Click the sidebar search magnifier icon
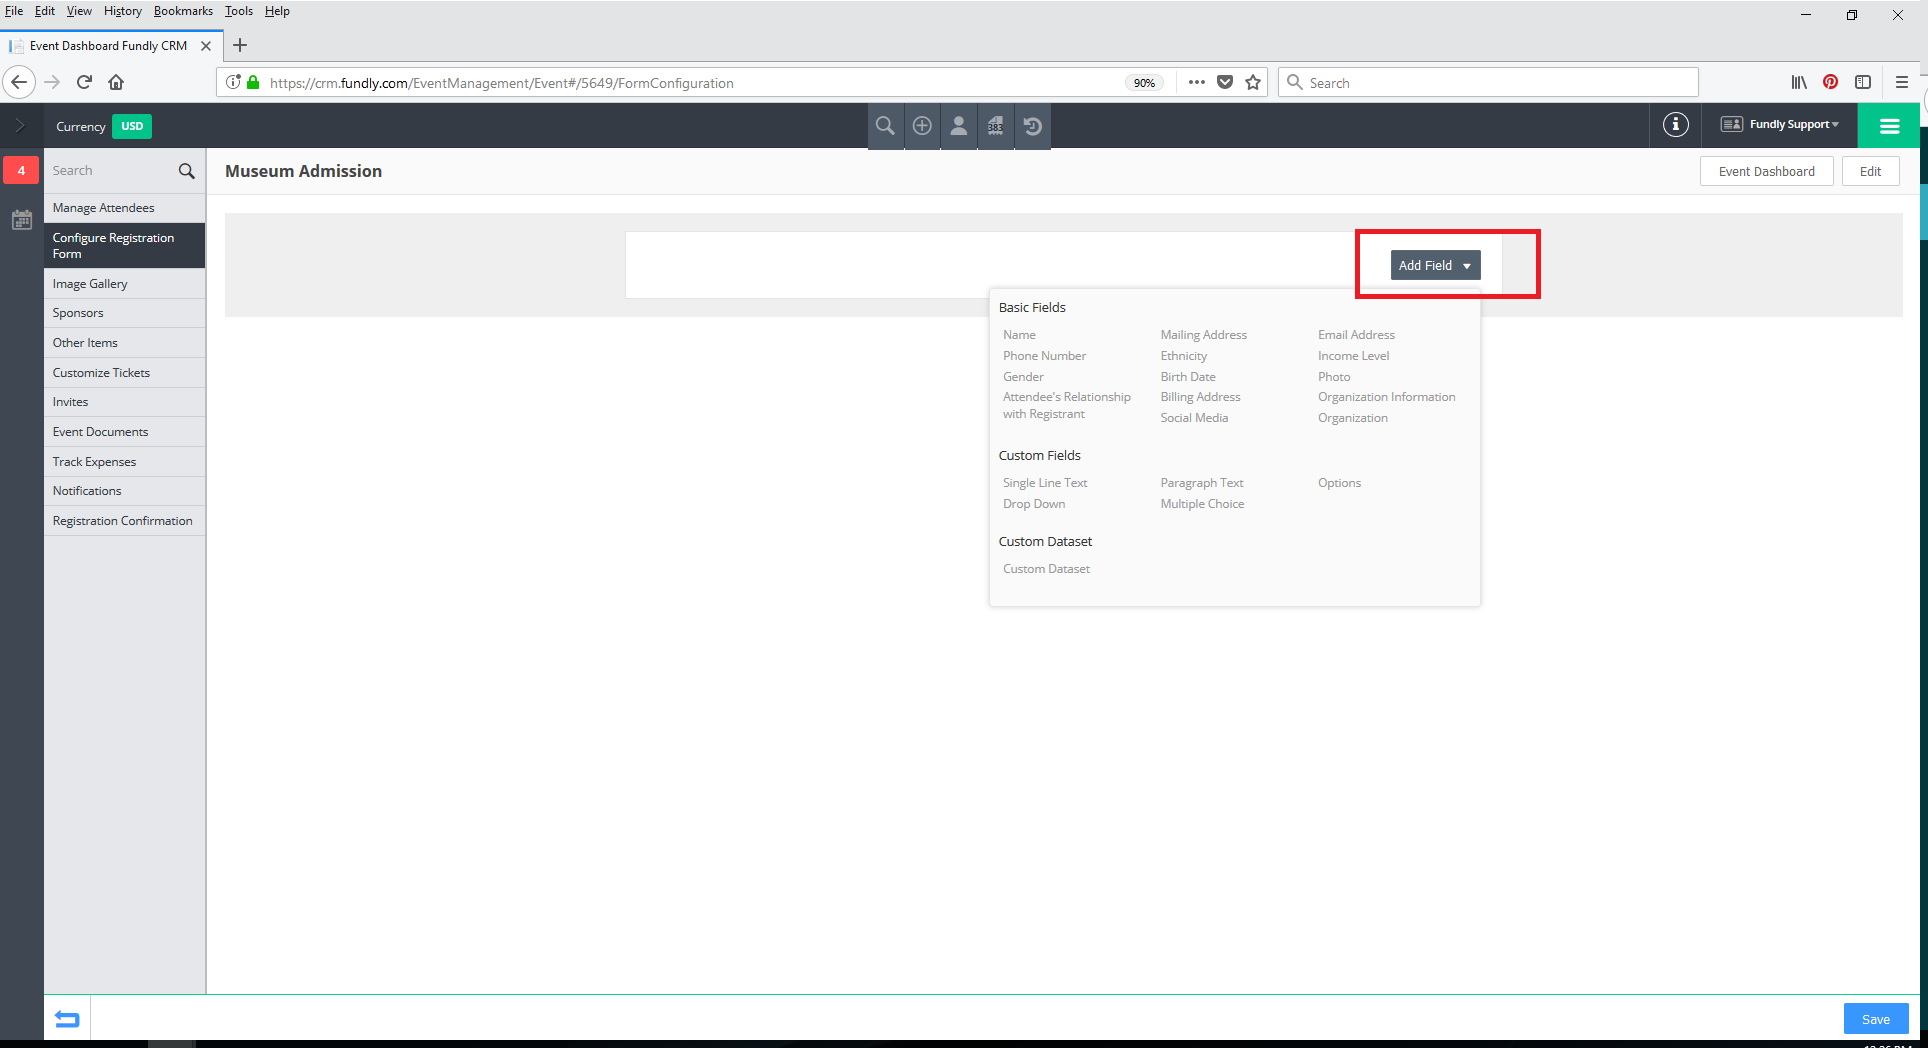 coord(187,171)
